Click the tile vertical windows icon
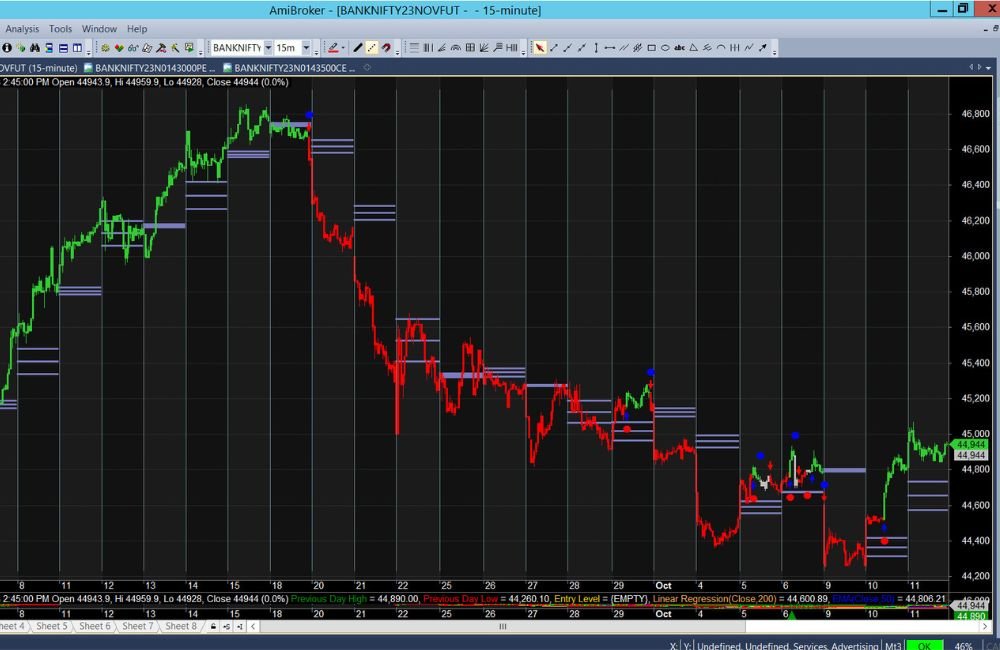This screenshot has height=650, width=1000. click(x=77, y=48)
